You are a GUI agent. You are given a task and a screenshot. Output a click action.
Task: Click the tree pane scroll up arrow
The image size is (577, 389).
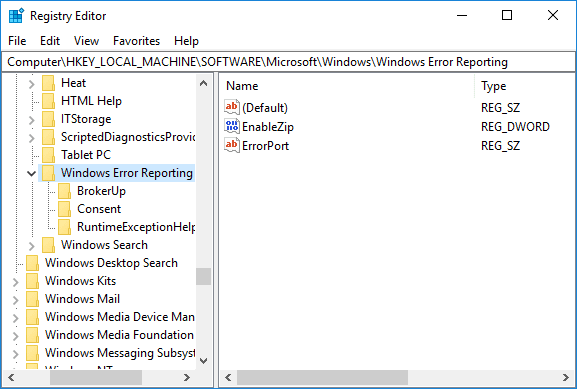pyautogui.click(x=203, y=83)
